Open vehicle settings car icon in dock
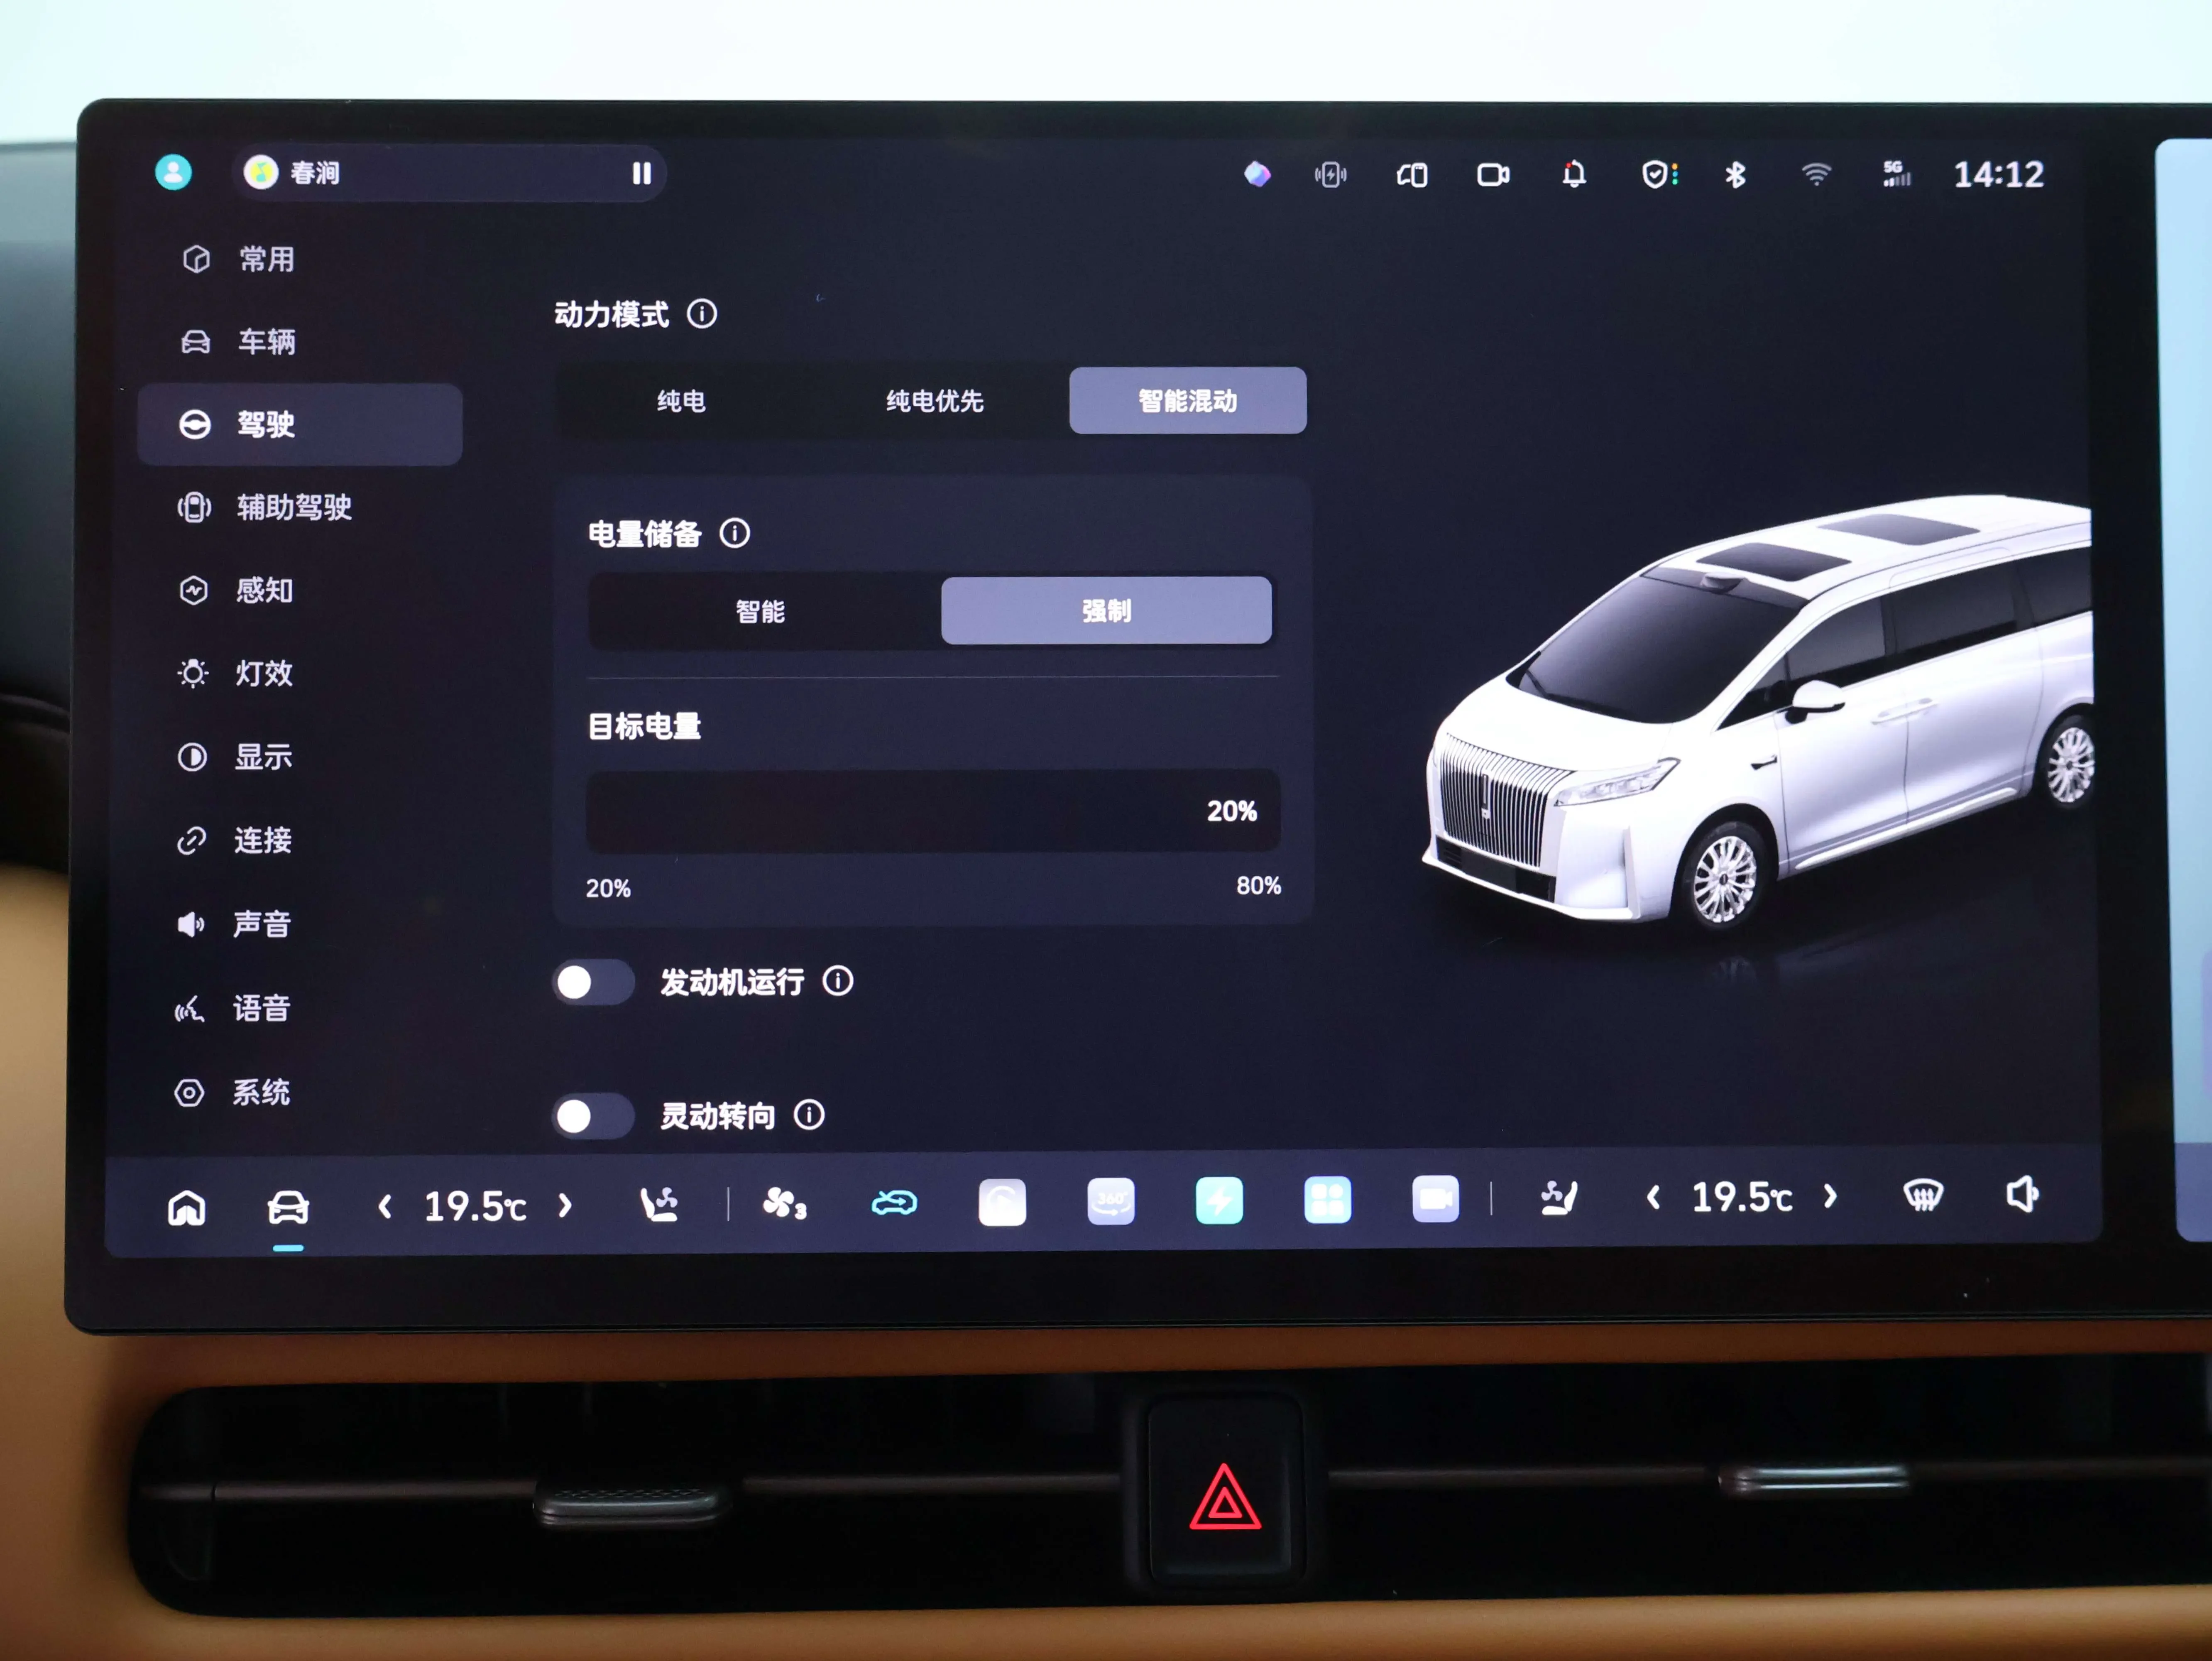 click(x=288, y=1207)
